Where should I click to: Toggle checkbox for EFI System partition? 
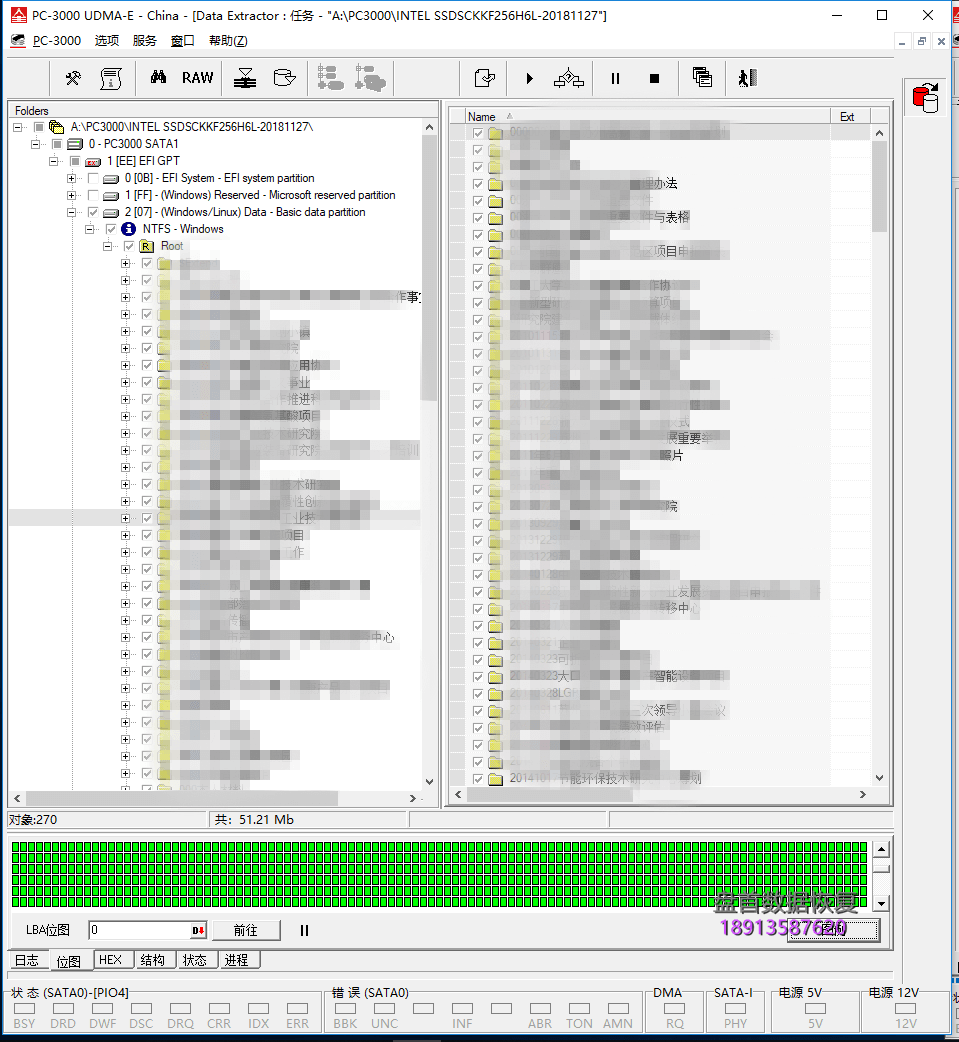[x=94, y=178]
